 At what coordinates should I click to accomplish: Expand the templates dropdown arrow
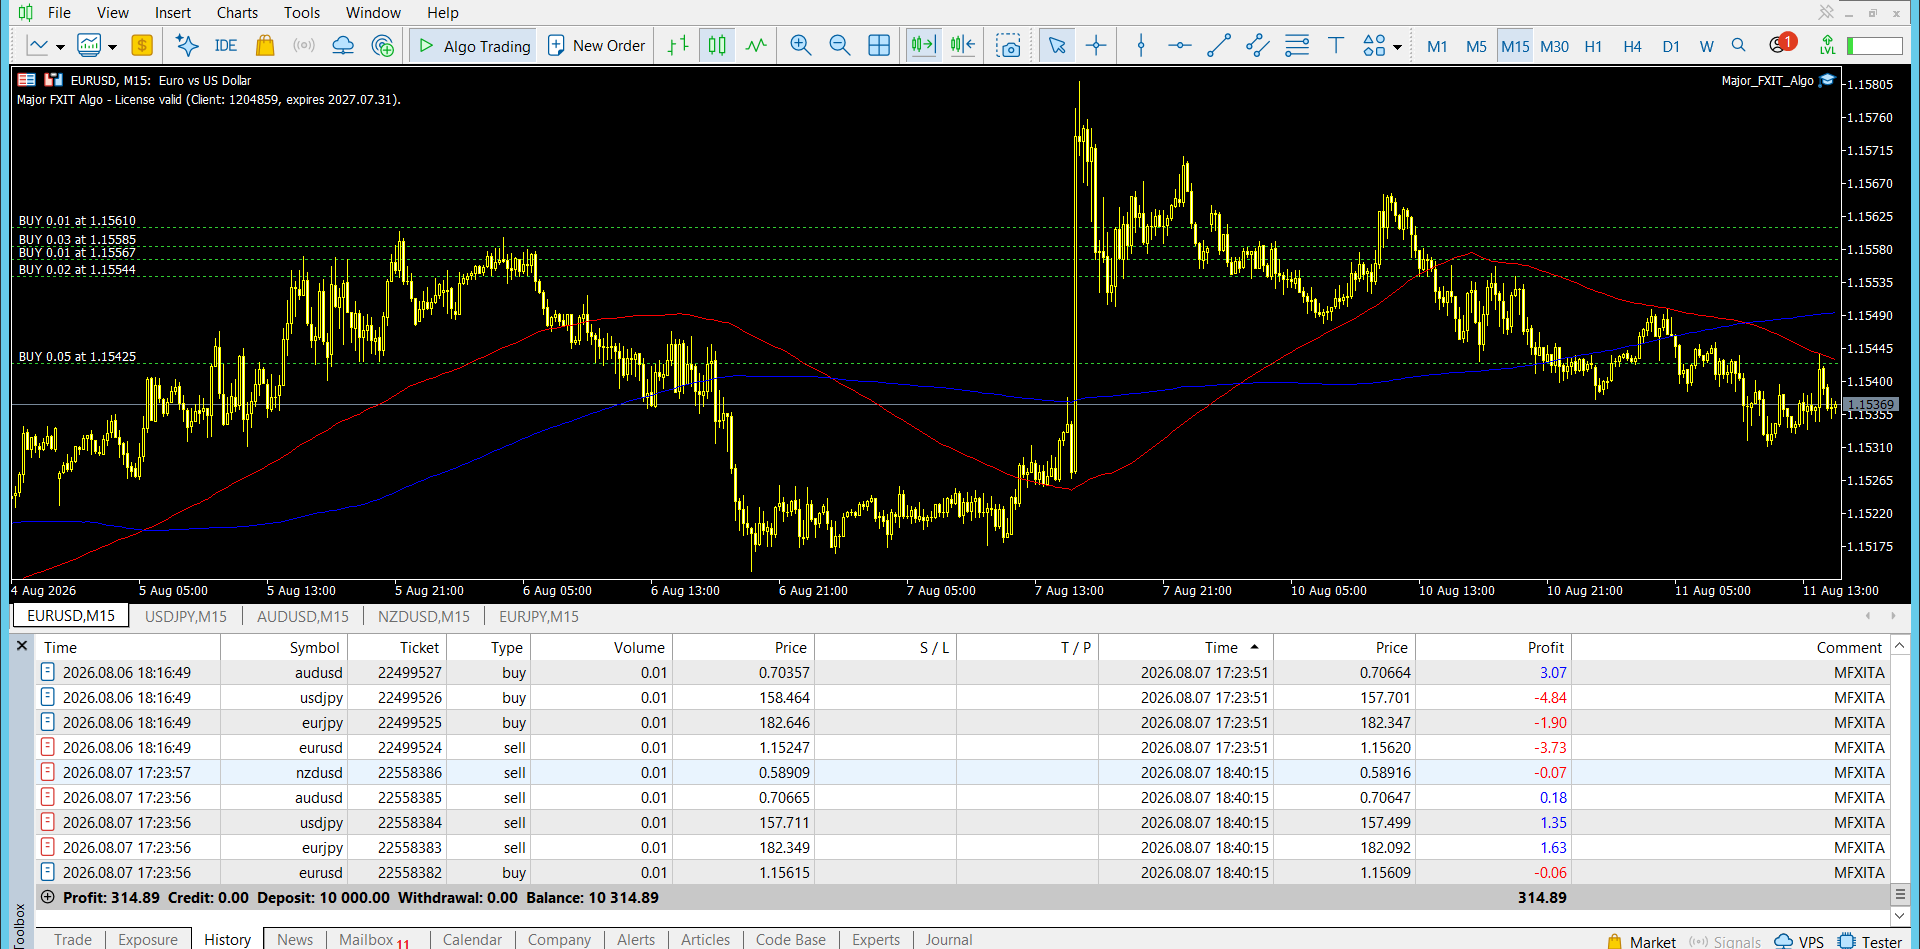[112, 47]
